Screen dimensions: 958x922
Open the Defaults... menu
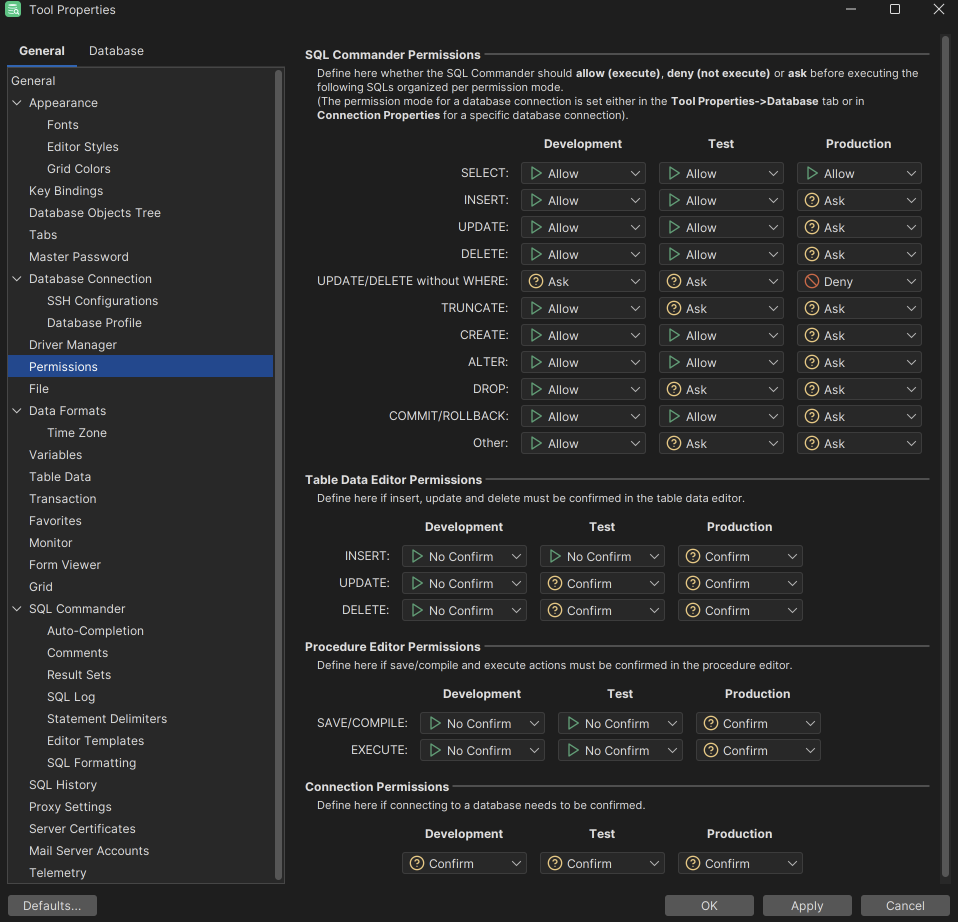coord(52,905)
